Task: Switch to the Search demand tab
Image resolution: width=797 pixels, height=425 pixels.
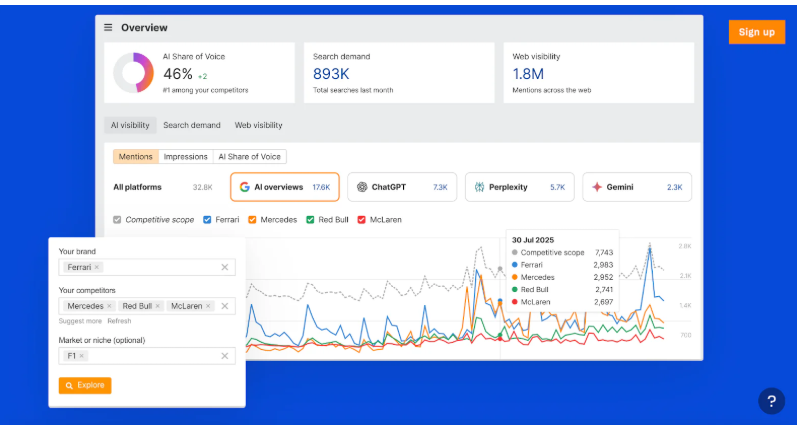Action: pos(192,126)
